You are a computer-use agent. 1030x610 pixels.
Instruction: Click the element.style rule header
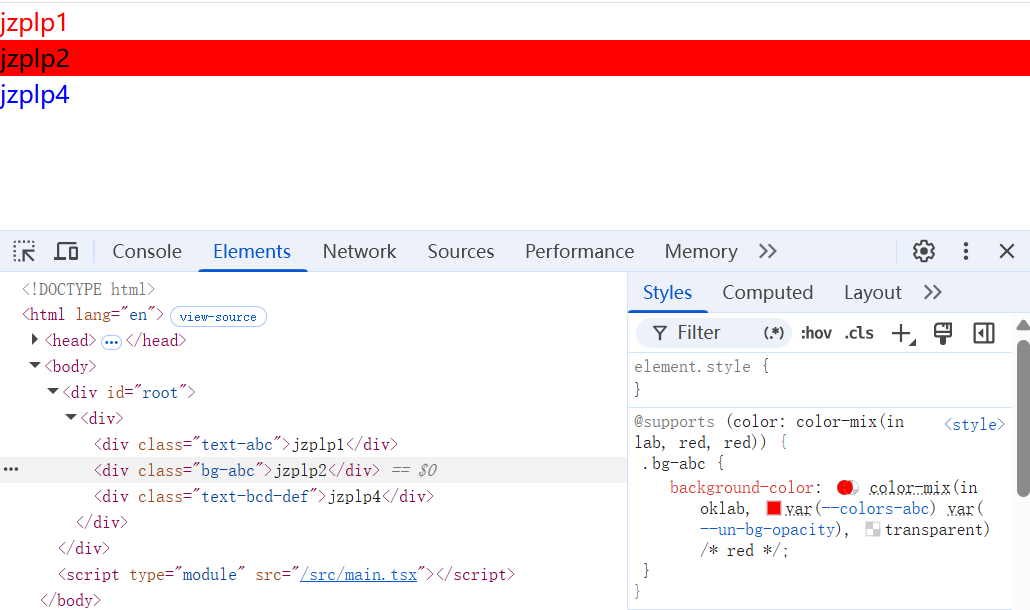tap(692, 366)
